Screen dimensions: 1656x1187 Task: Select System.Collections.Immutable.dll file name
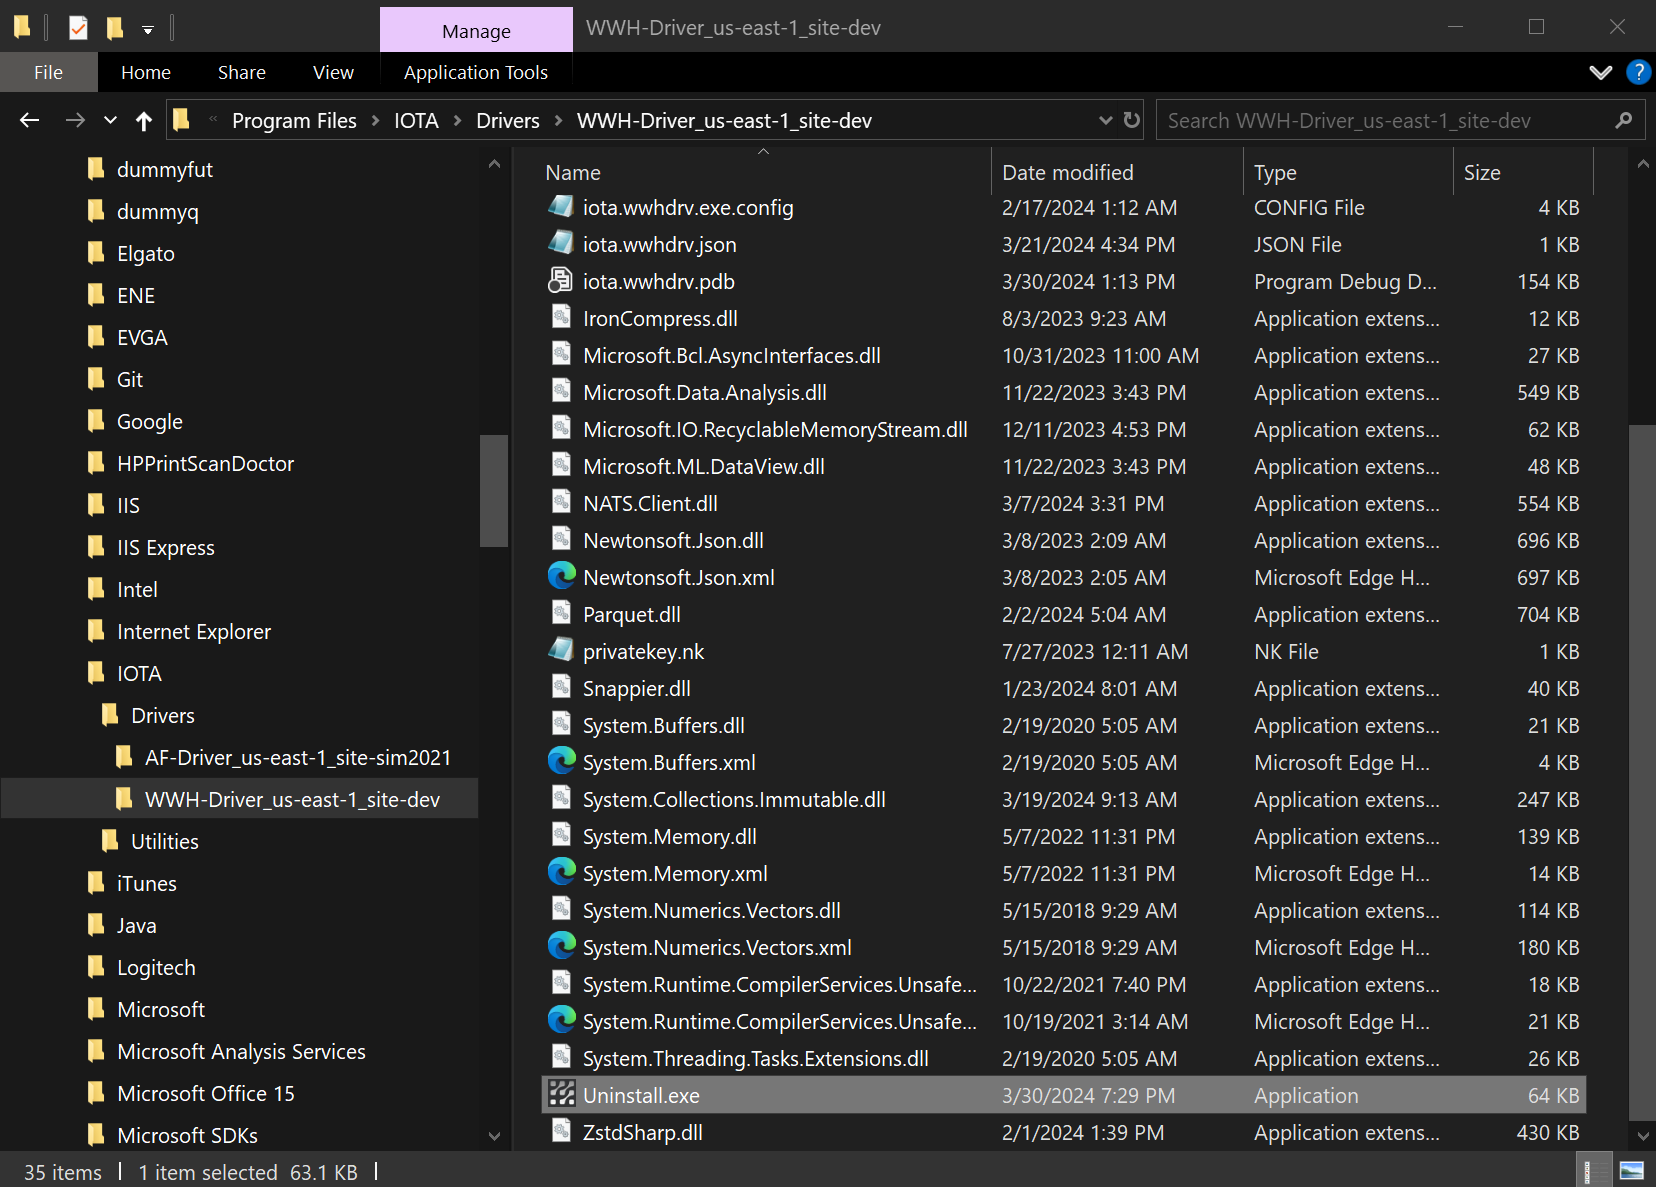[734, 800]
